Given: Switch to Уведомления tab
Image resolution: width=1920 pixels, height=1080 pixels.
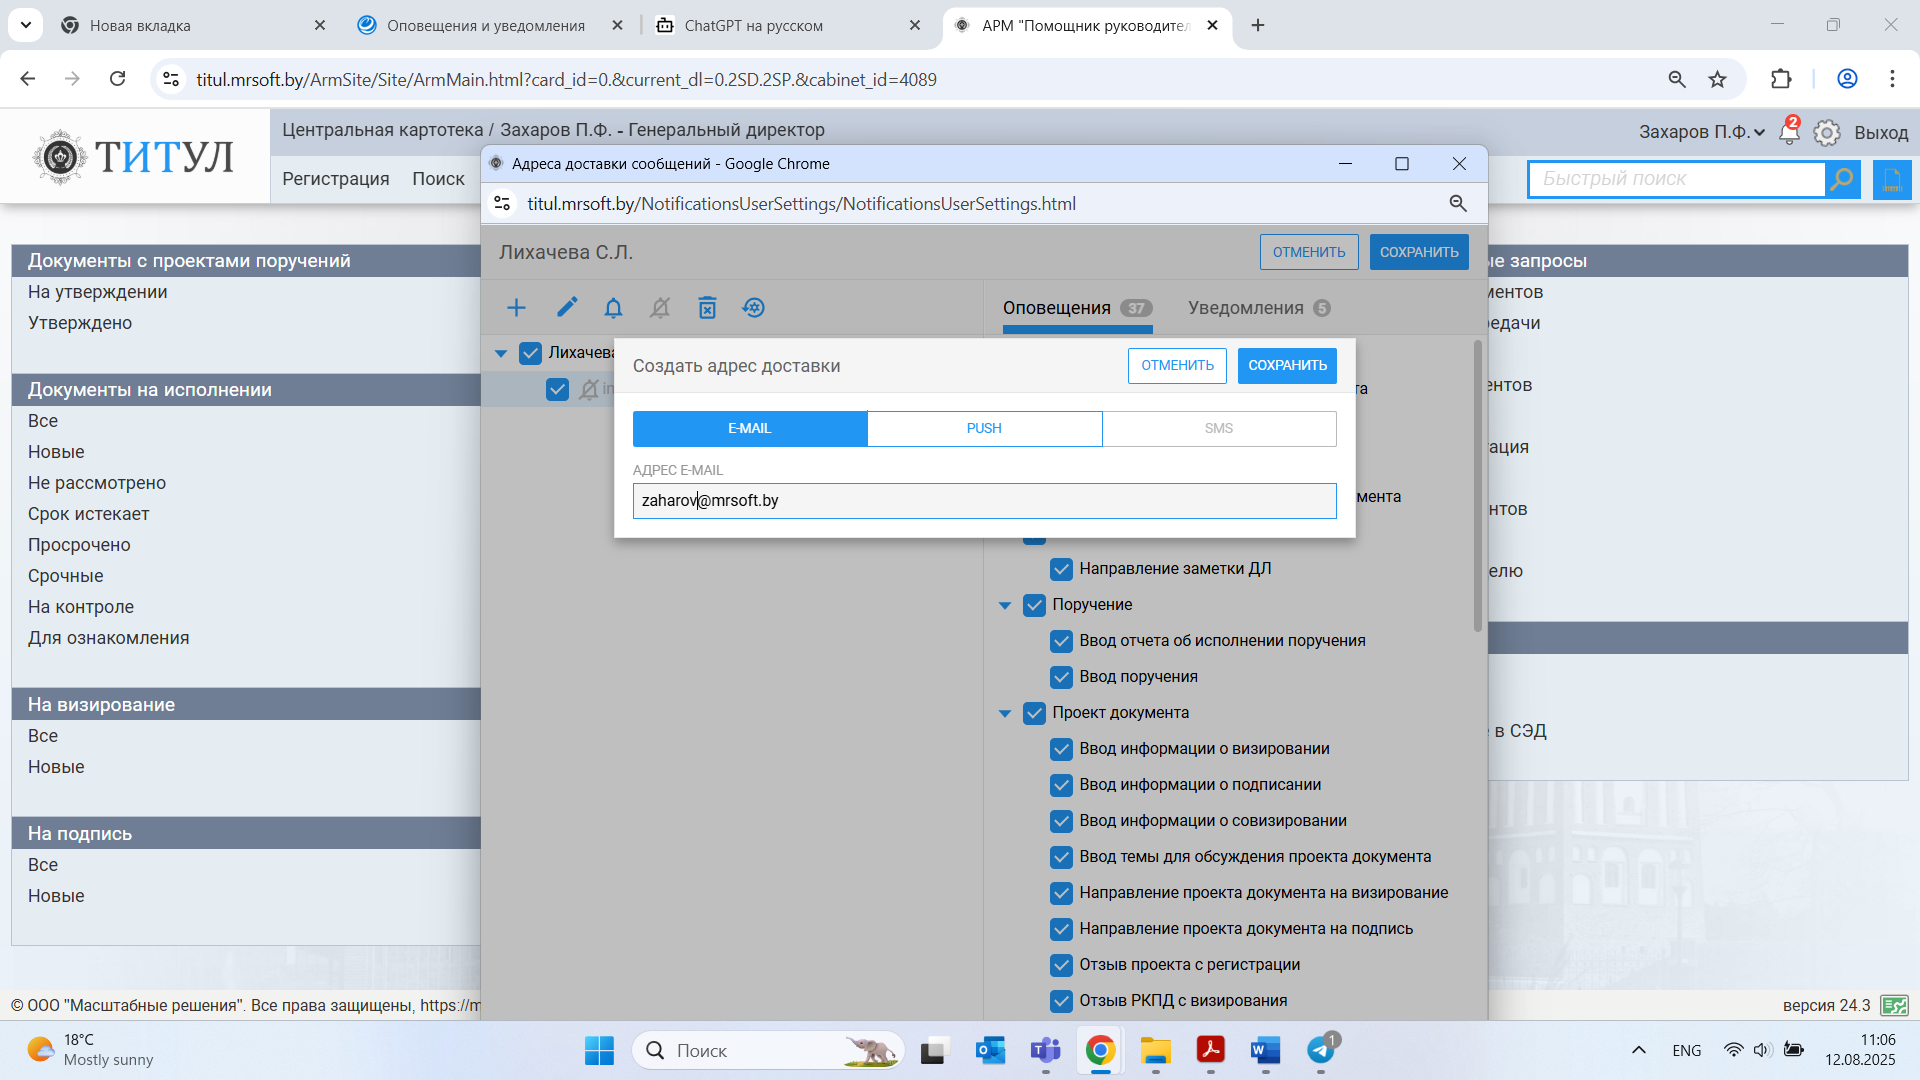Looking at the screenshot, I should click(x=1246, y=308).
